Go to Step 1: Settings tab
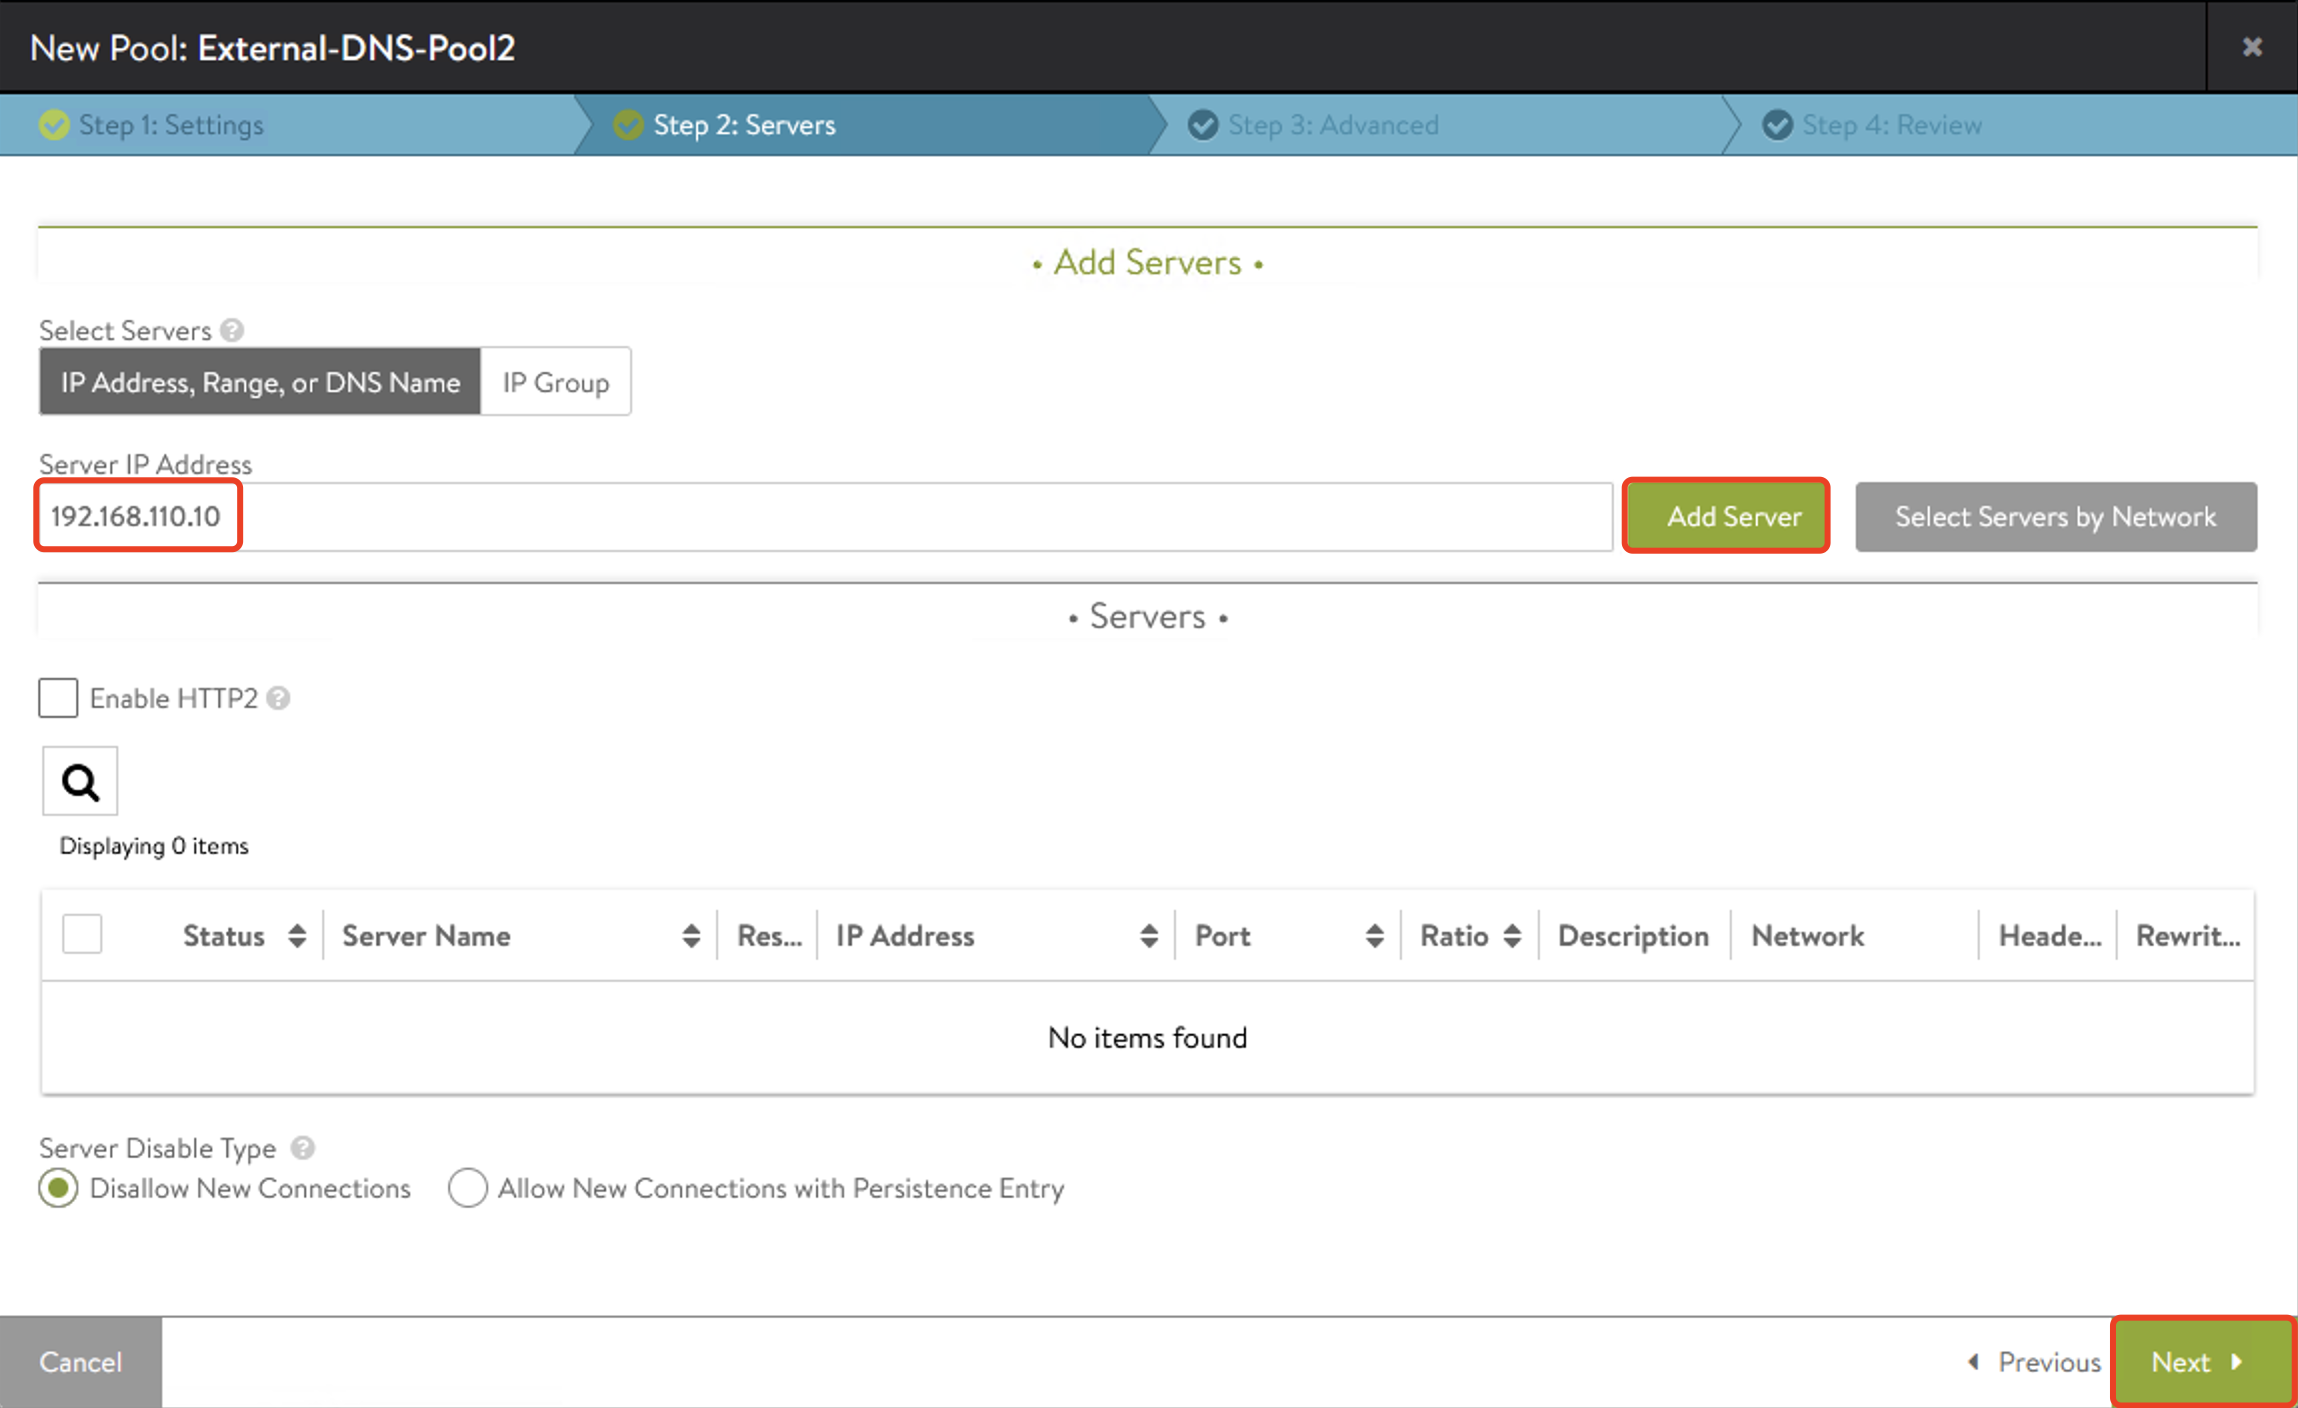The width and height of the screenshot is (2298, 1408). tap(170, 125)
